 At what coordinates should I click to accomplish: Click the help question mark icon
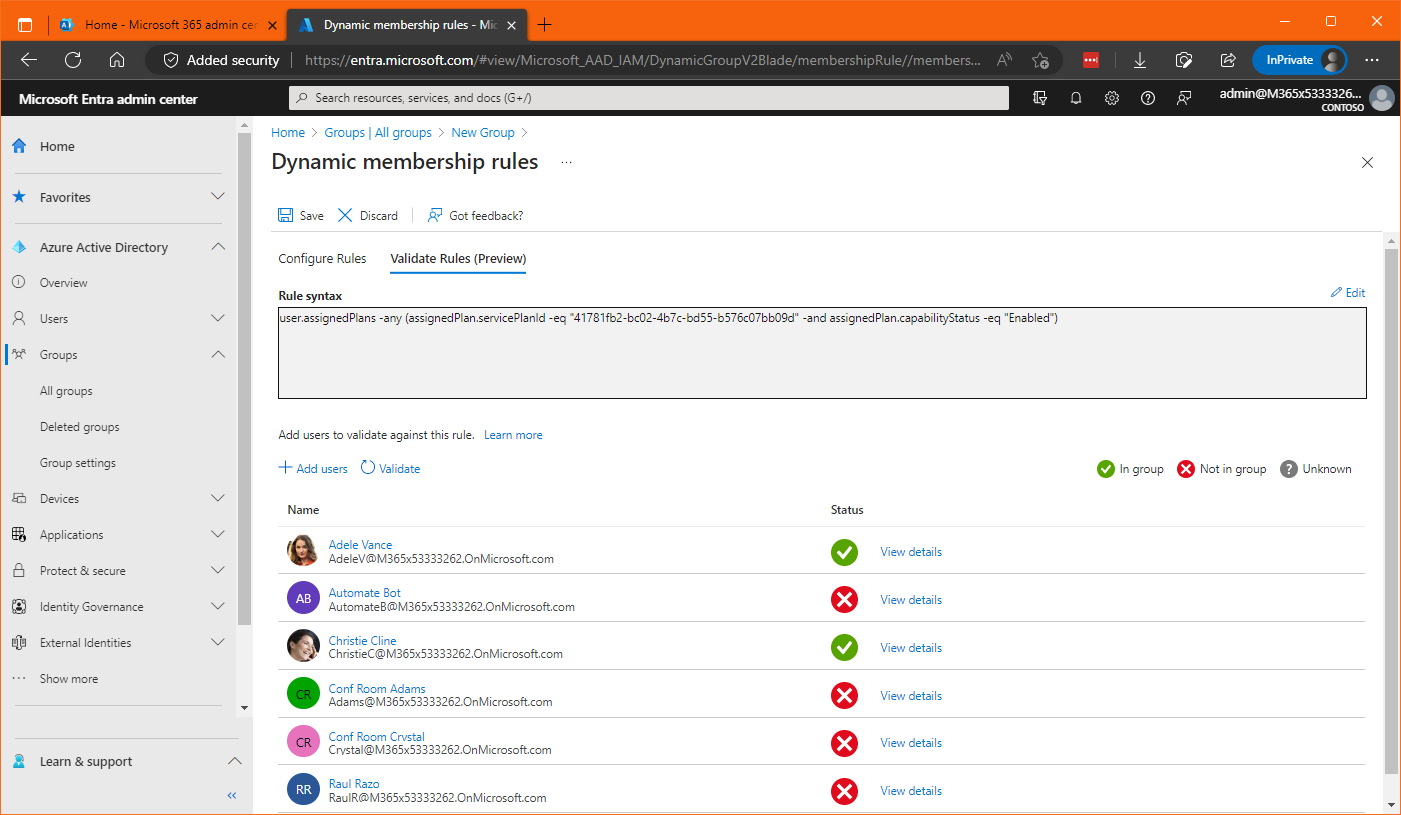pyautogui.click(x=1148, y=98)
